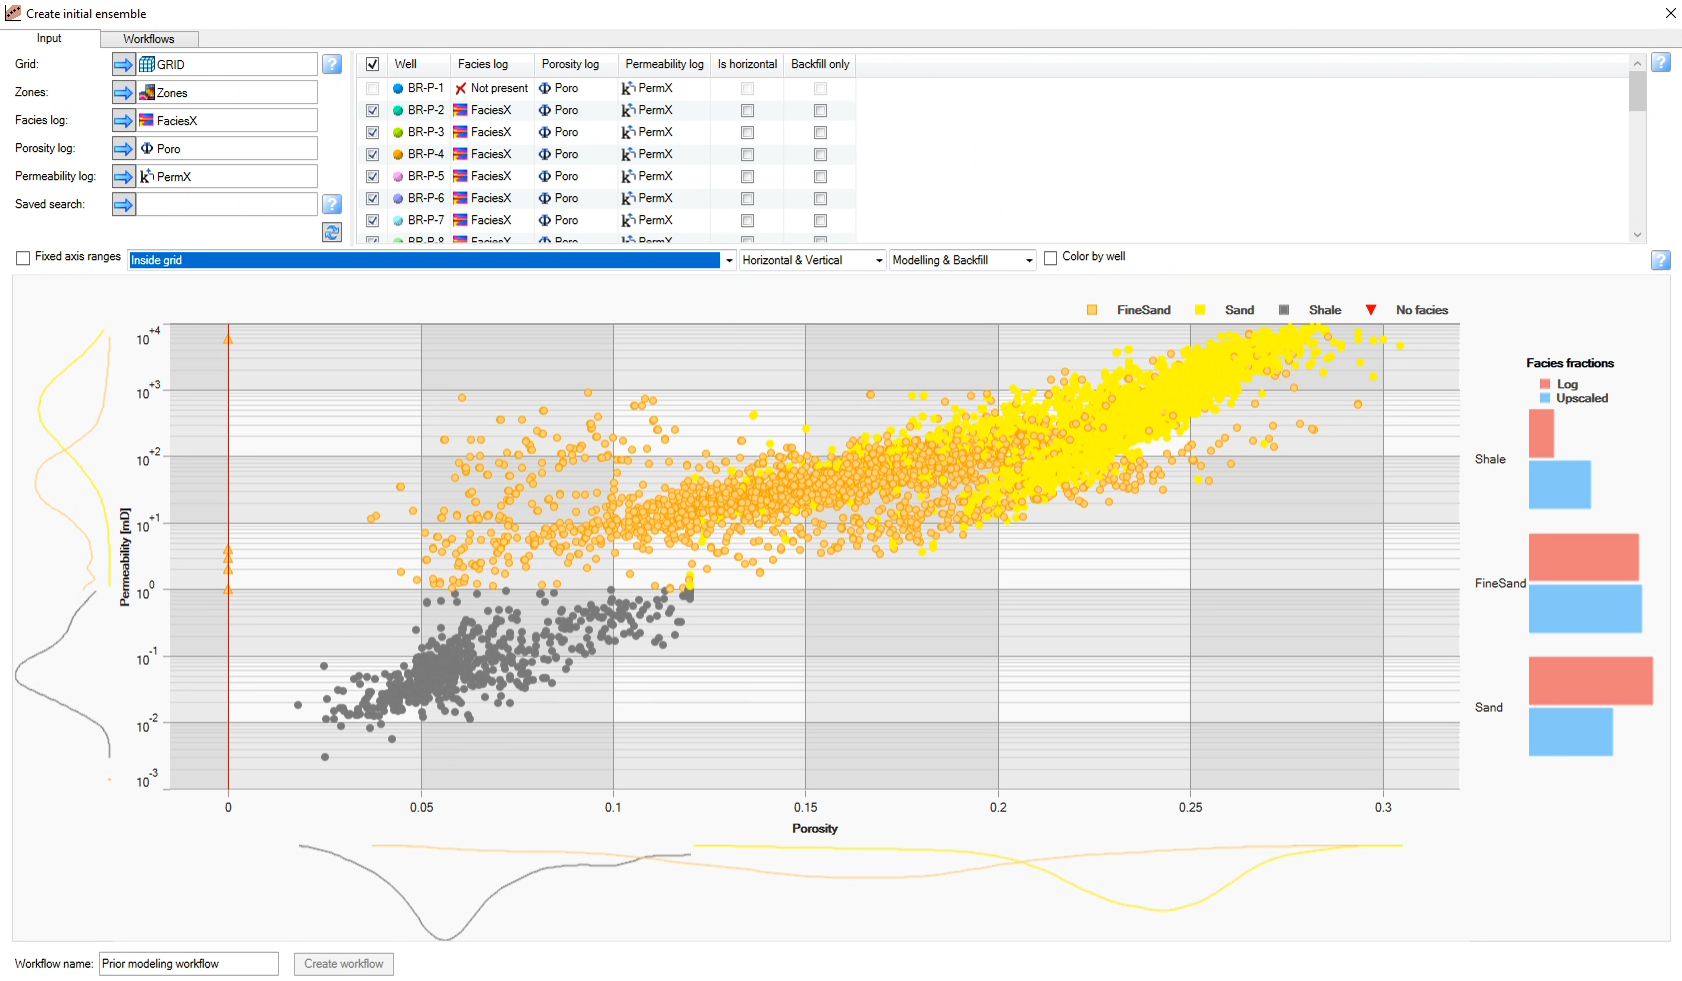
Task: Click the refresh icon below Saved search
Action: [332, 232]
